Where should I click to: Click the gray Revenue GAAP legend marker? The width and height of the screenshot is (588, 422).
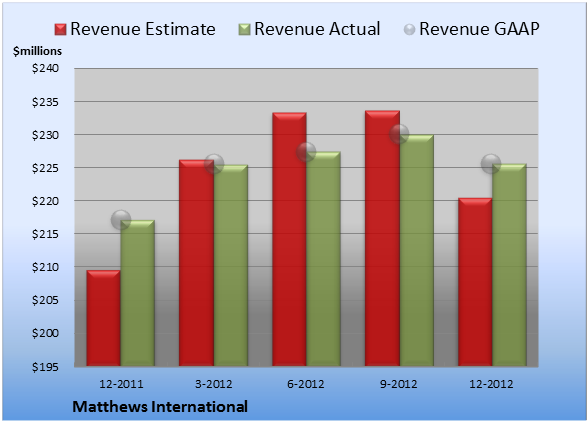coord(409,30)
